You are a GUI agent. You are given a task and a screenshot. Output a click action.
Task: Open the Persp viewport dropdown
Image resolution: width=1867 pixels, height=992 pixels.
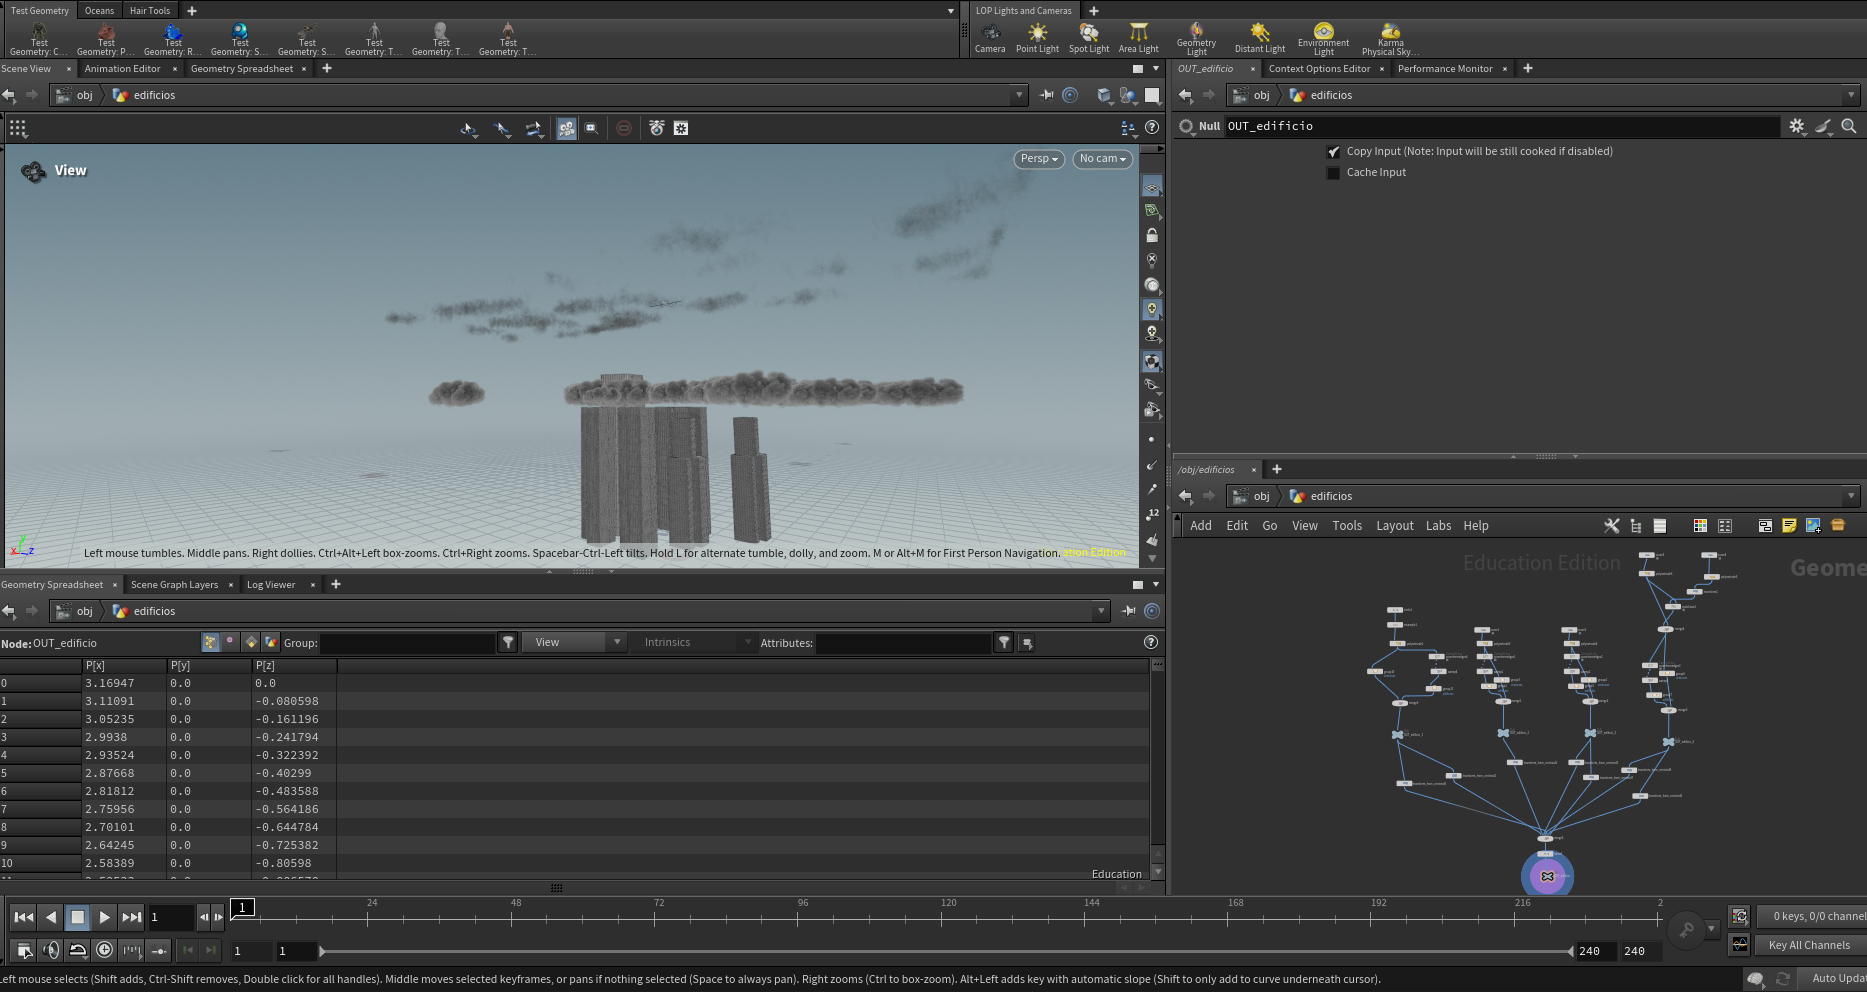1039,159
